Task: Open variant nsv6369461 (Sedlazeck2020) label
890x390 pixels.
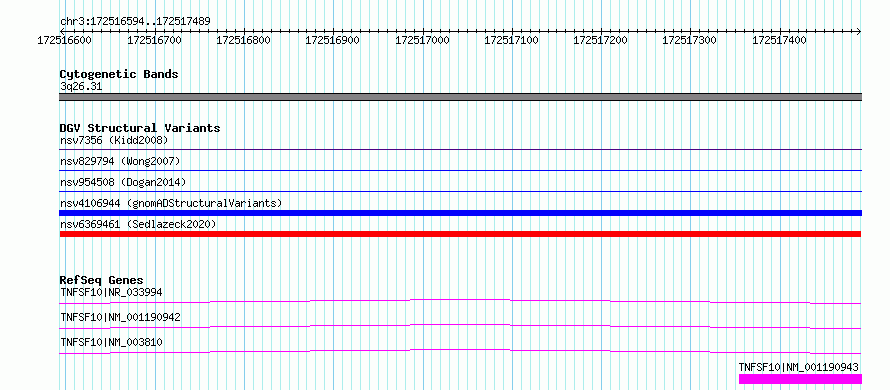Action: (138, 224)
